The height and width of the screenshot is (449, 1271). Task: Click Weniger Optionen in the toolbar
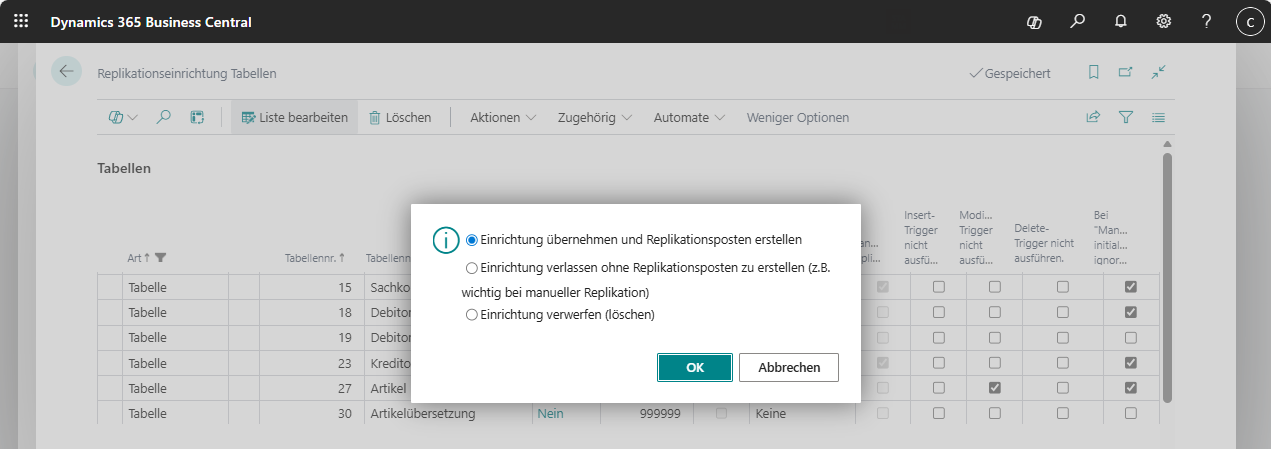tap(797, 117)
